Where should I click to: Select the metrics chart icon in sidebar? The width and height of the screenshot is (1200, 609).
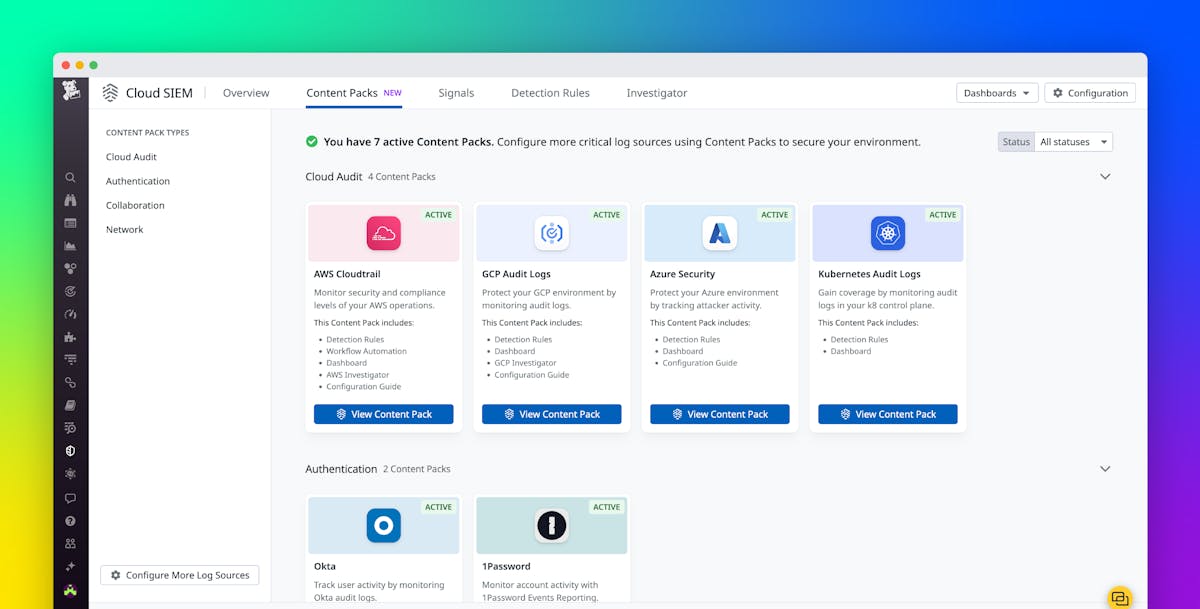tap(70, 246)
